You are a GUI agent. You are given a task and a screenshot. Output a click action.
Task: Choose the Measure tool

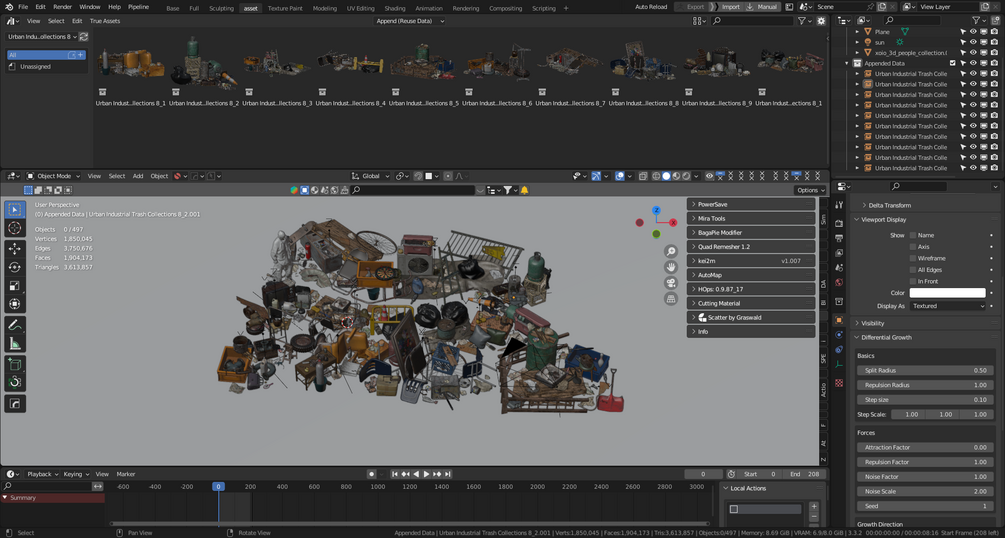tap(15, 344)
